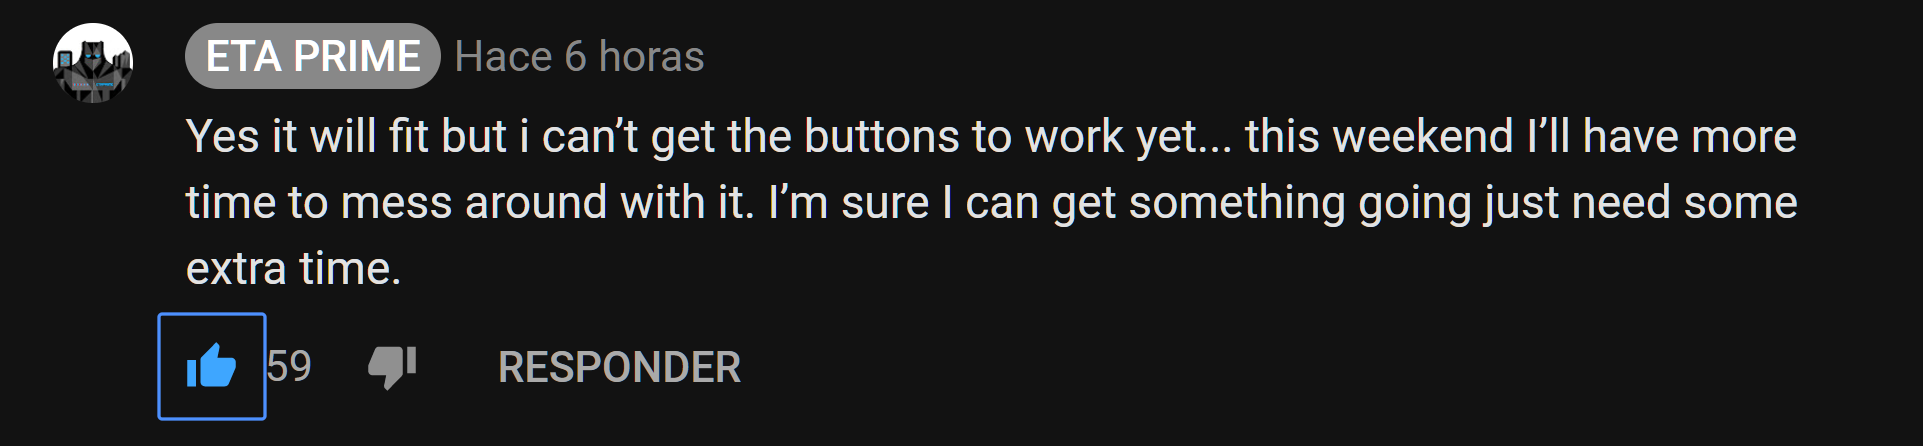Image resolution: width=1923 pixels, height=446 pixels.
Task: Click the blue thumbs-up like icon
Action: click(x=211, y=366)
